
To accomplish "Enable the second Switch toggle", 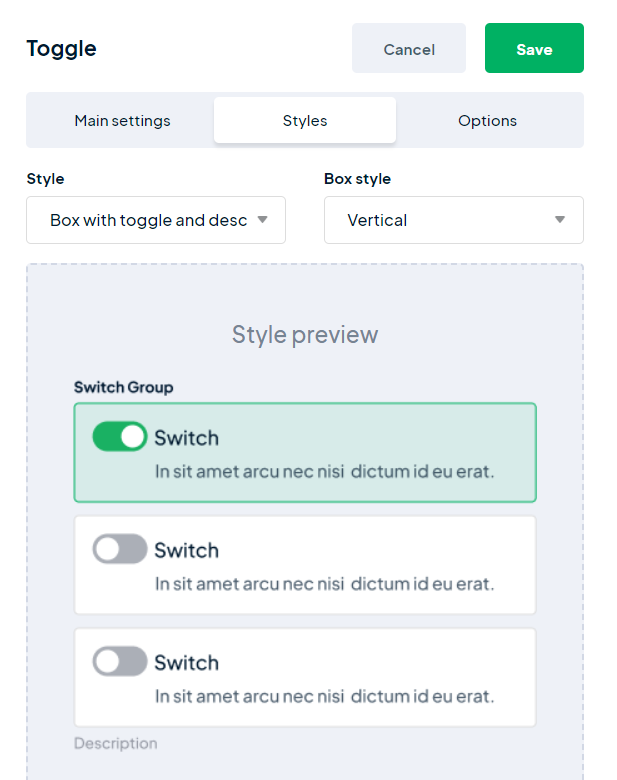I will (120, 549).
